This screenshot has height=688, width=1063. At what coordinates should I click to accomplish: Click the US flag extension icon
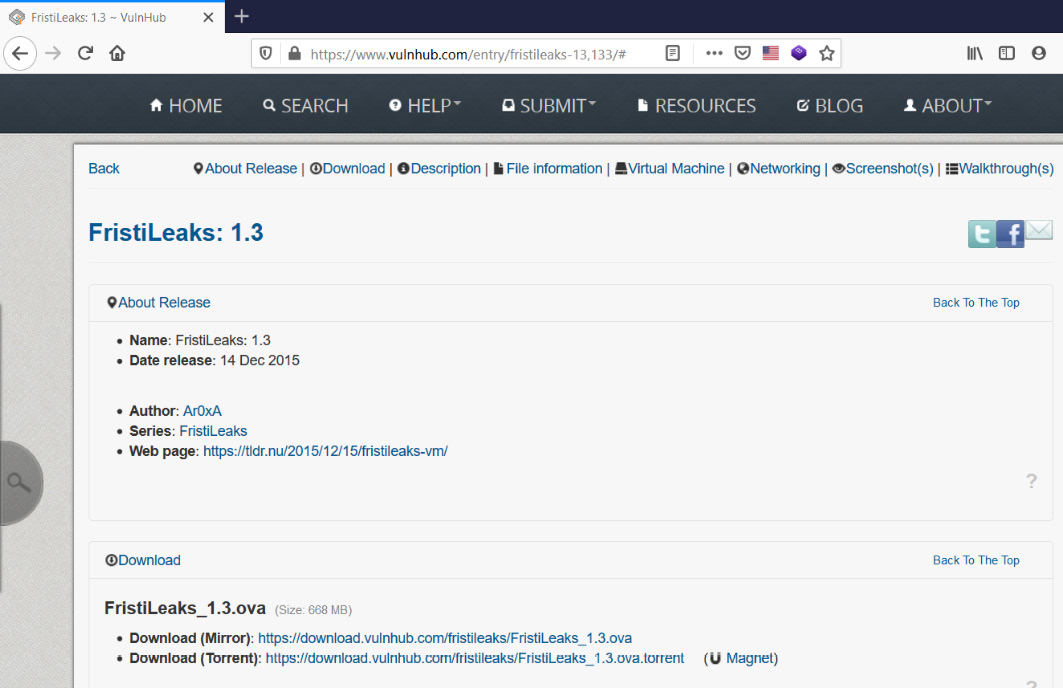[771, 53]
